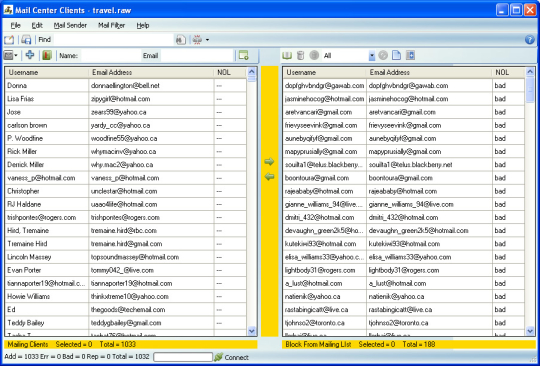540x366 pixels.
Task: Click the Mail Center app icon in title bar
Action: (x=8, y=10)
